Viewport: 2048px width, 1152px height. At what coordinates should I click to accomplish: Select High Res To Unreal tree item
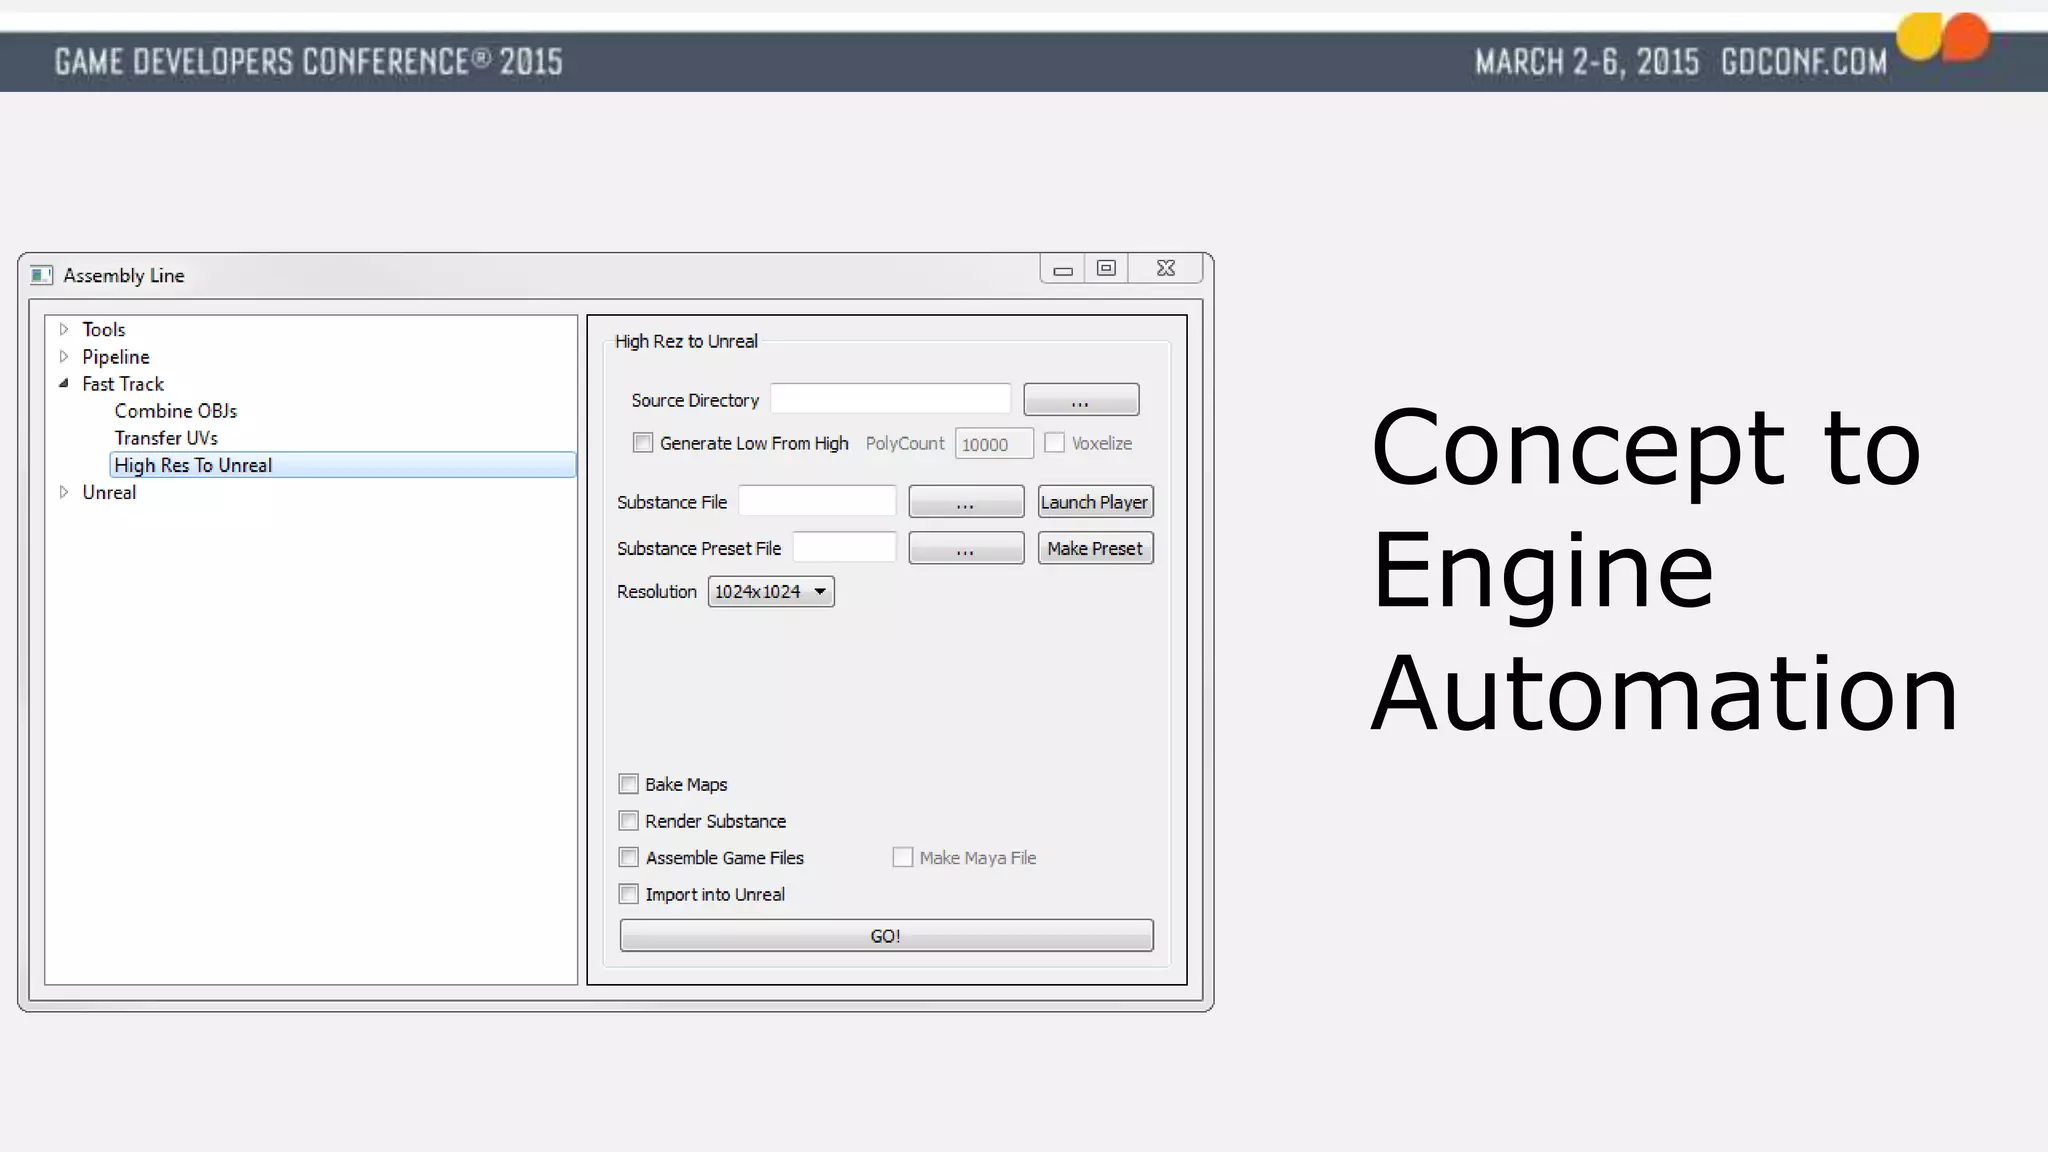(343, 465)
